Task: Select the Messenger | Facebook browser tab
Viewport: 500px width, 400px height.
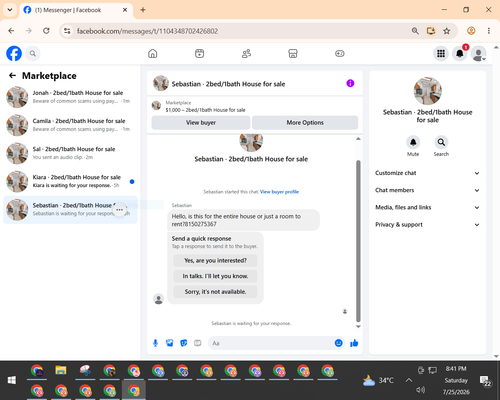Action: [76, 10]
